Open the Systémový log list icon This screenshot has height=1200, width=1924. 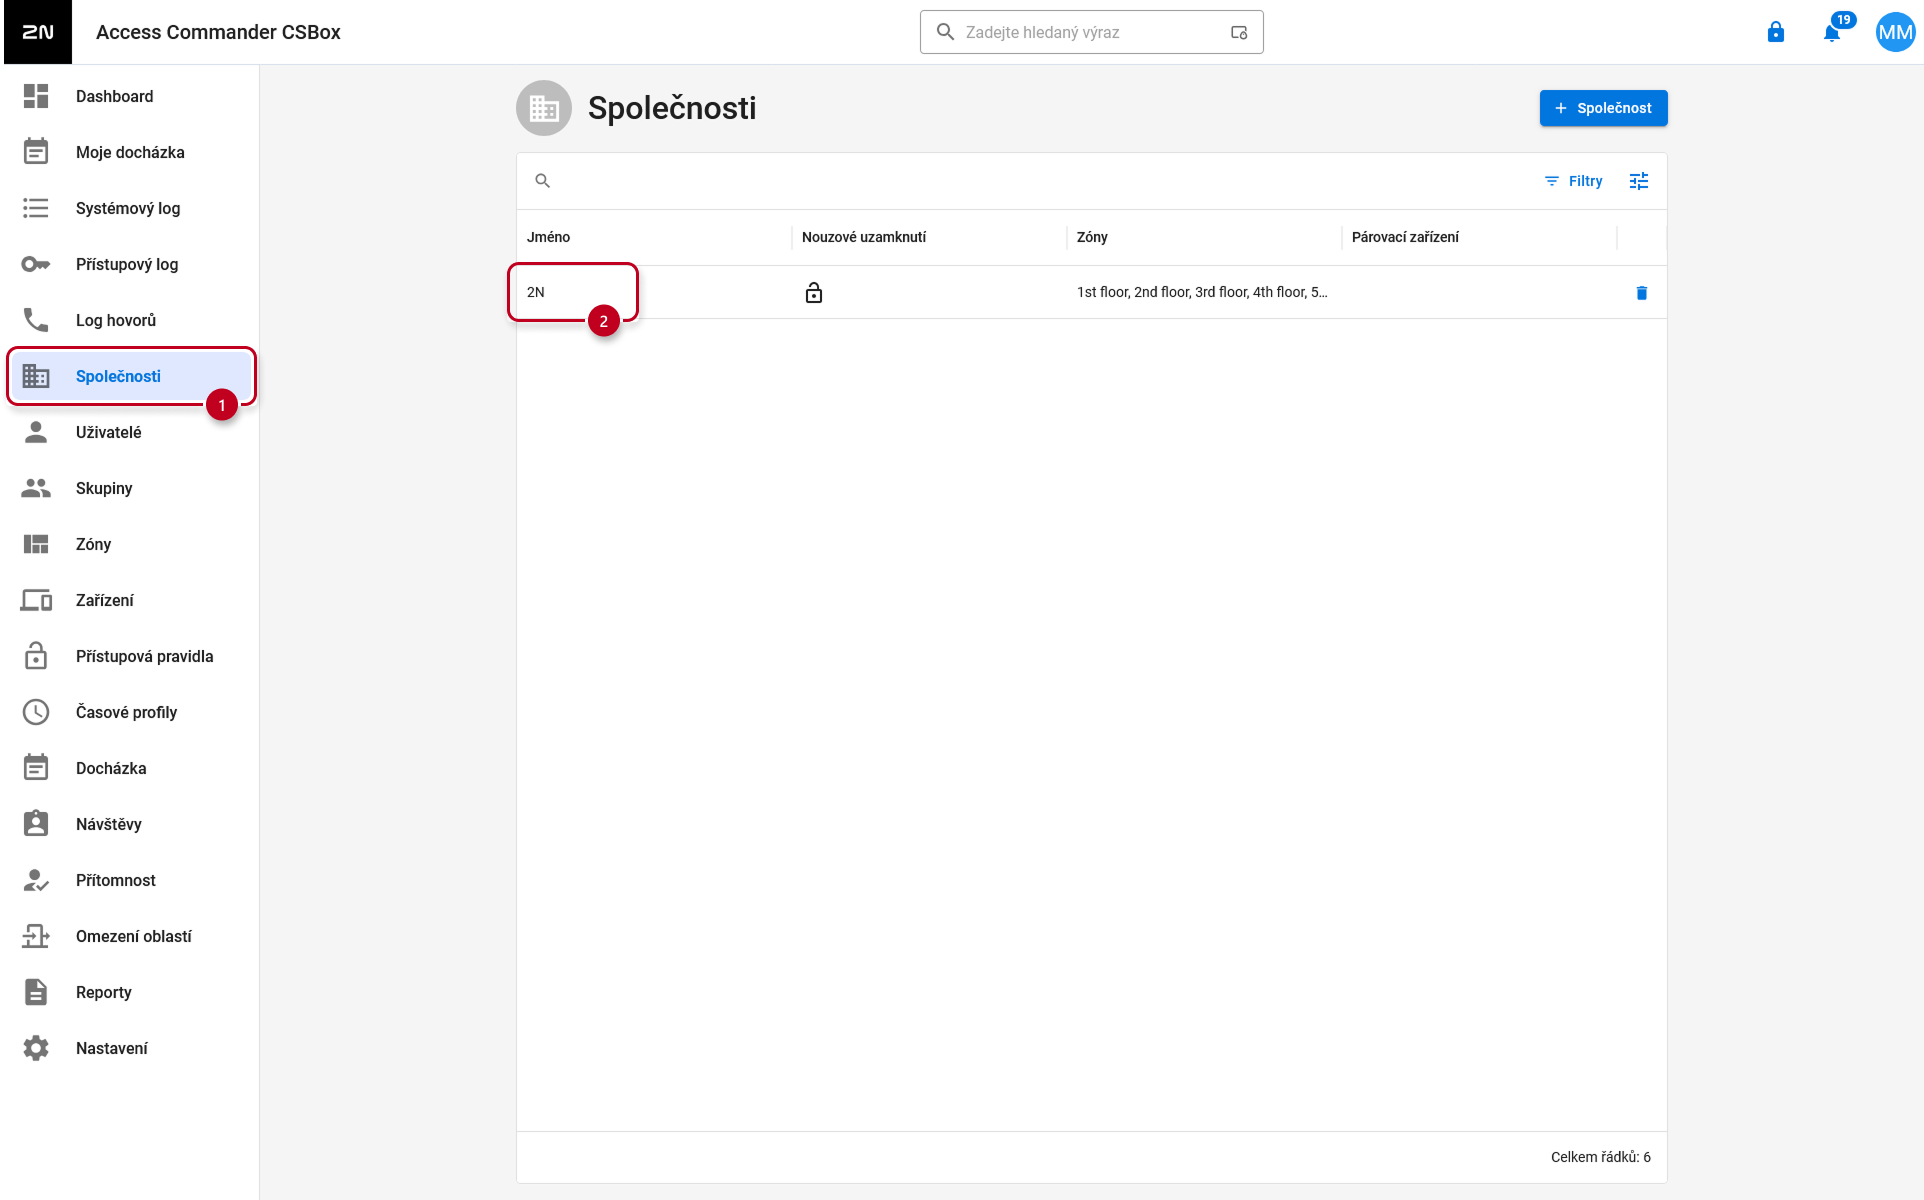pos(36,208)
